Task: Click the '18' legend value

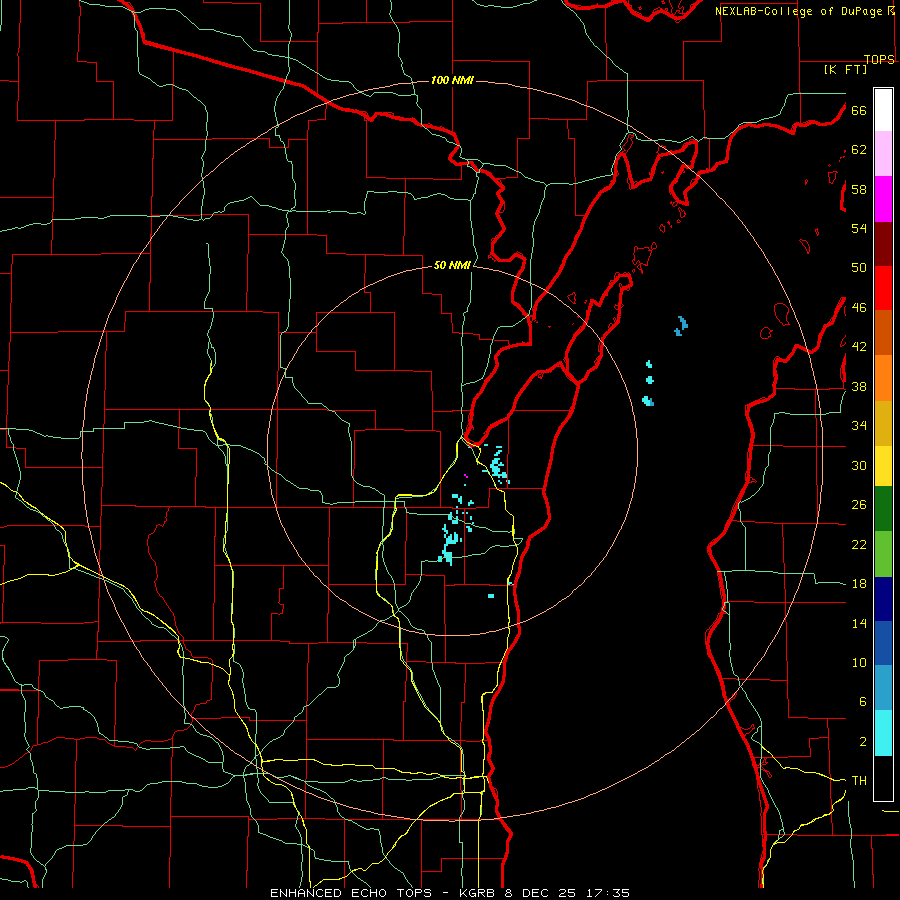Action: (x=859, y=584)
